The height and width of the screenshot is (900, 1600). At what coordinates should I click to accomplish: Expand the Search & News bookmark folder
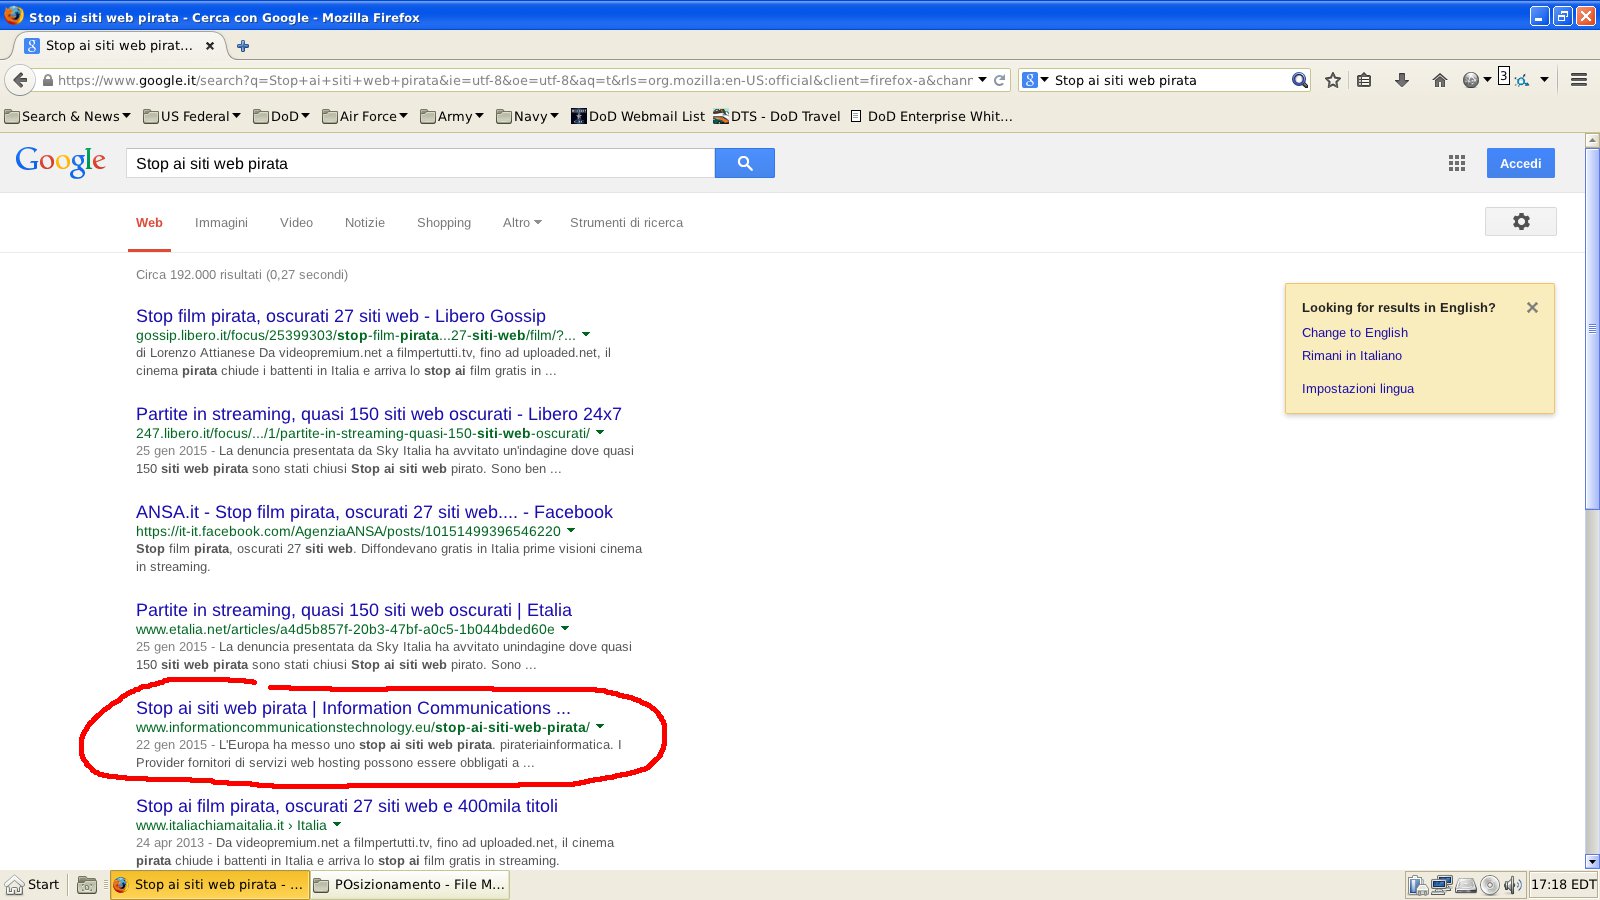pos(67,116)
